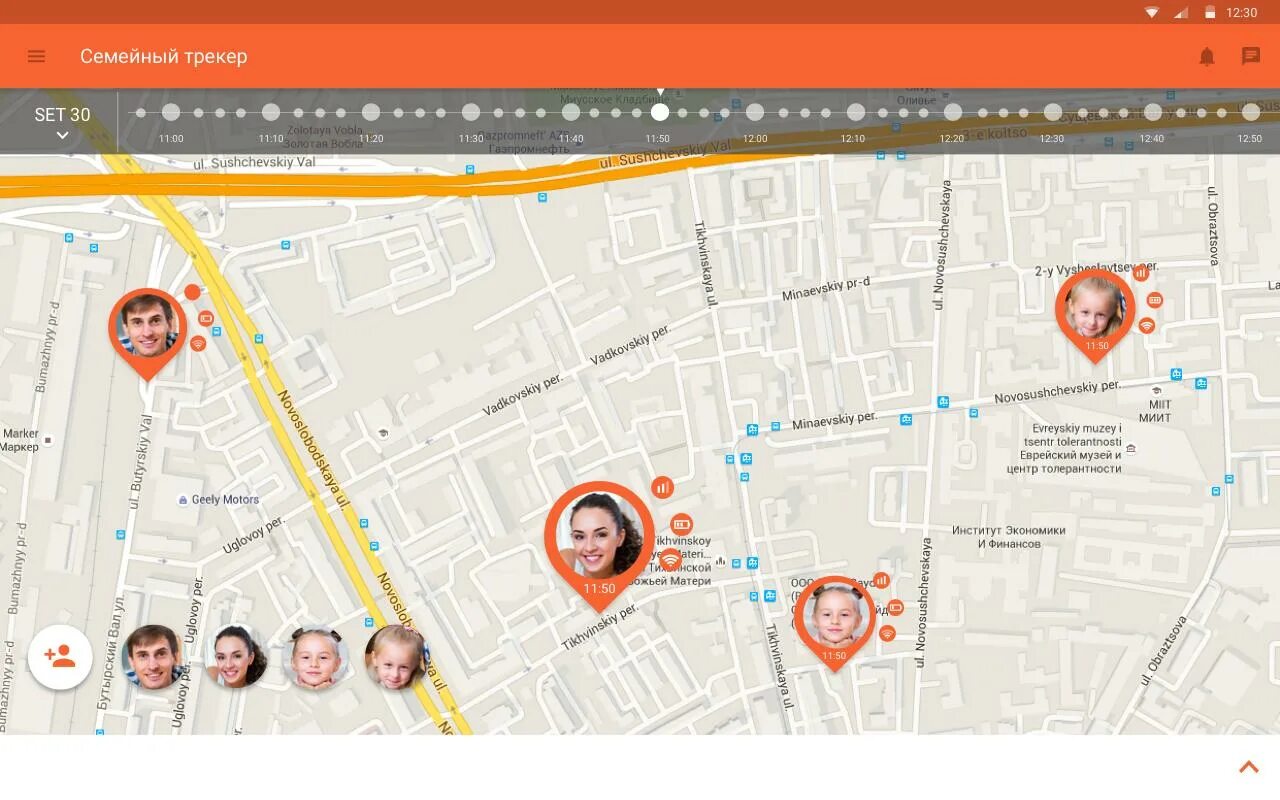Screen dimensions: 1280x800
Task: Check signal icon beside pigtailed girl's pin
Action: 881,580
